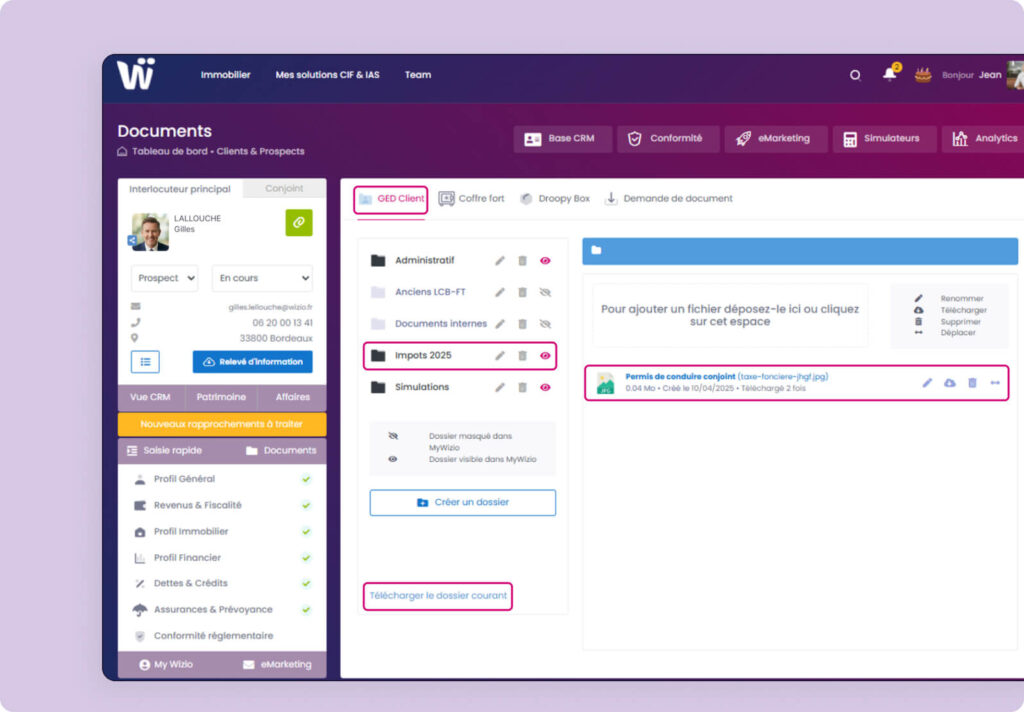Click the green link icon beside Lallouche
The image size is (1024, 712).
(299, 222)
